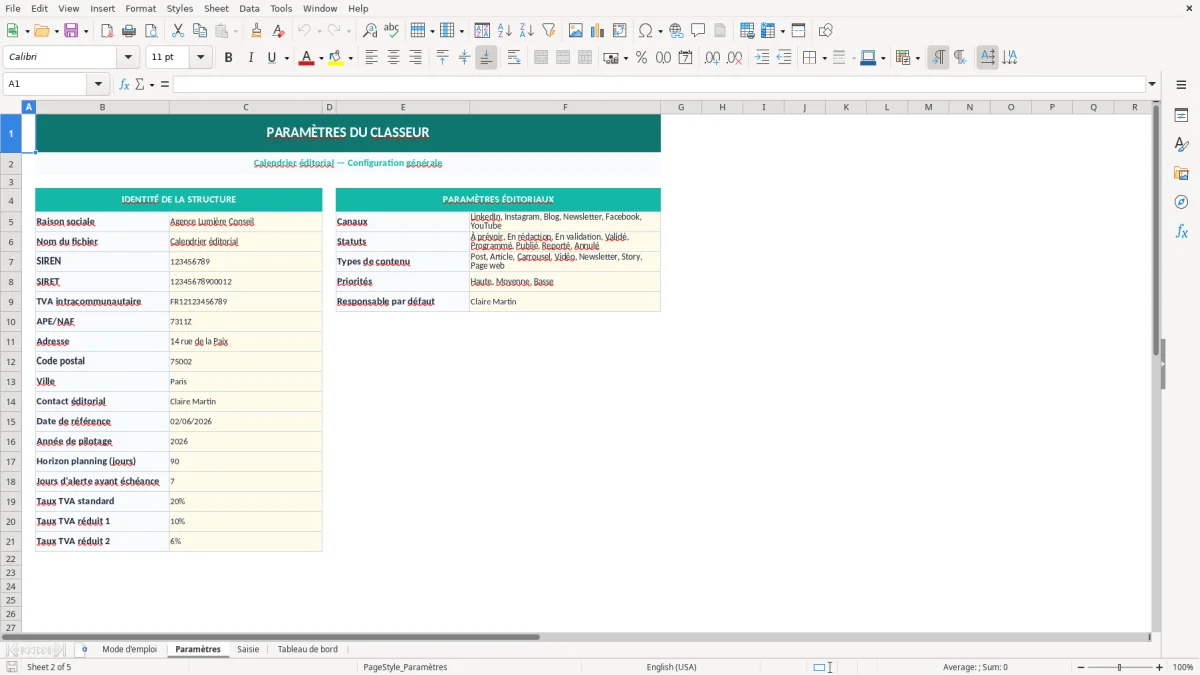Open the Function Wizard
The width and height of the screenshot is (1200, 675).
pyautogui.click(x=124, y=84)
